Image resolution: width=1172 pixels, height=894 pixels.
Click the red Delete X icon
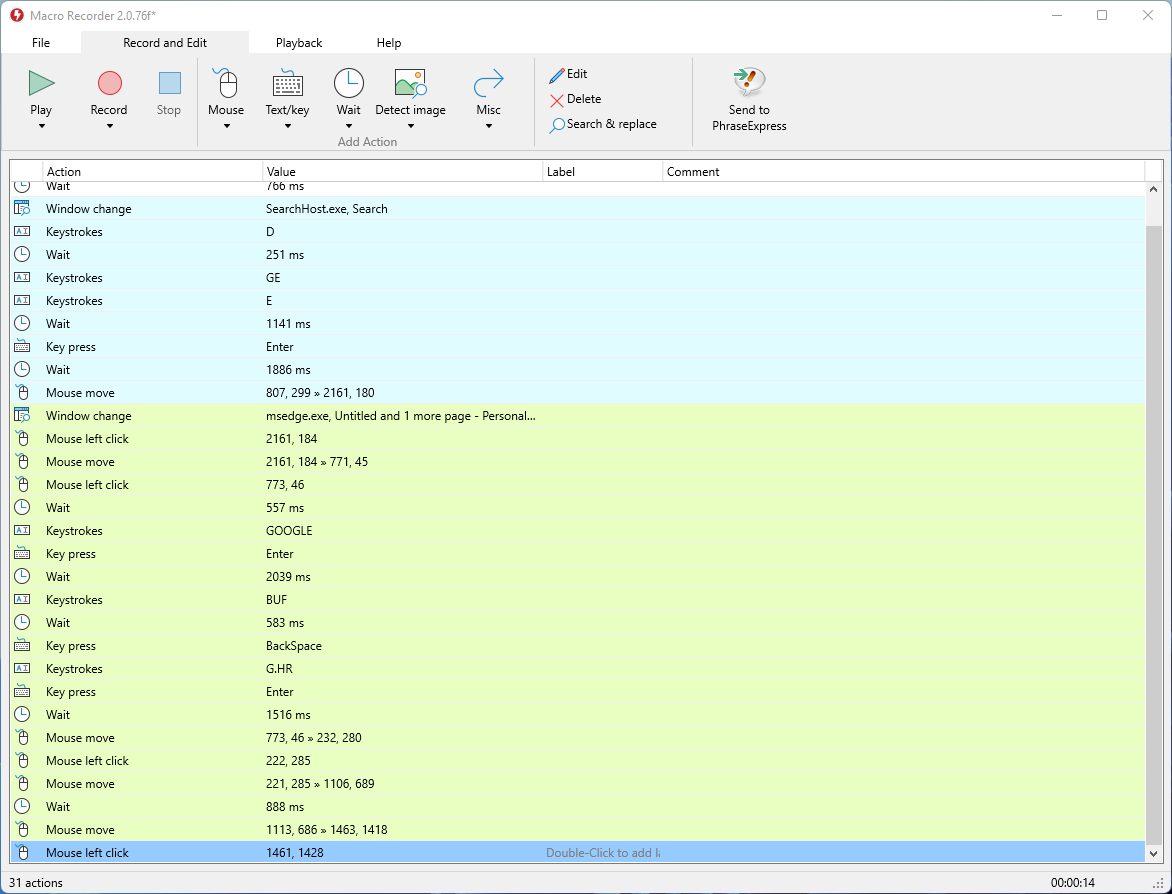(557, 100)
